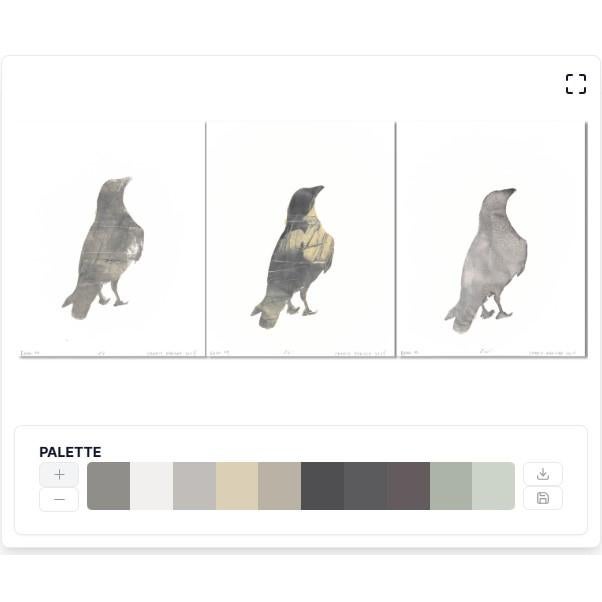Choose the dark mauve-gray swatch

(408, 486)
